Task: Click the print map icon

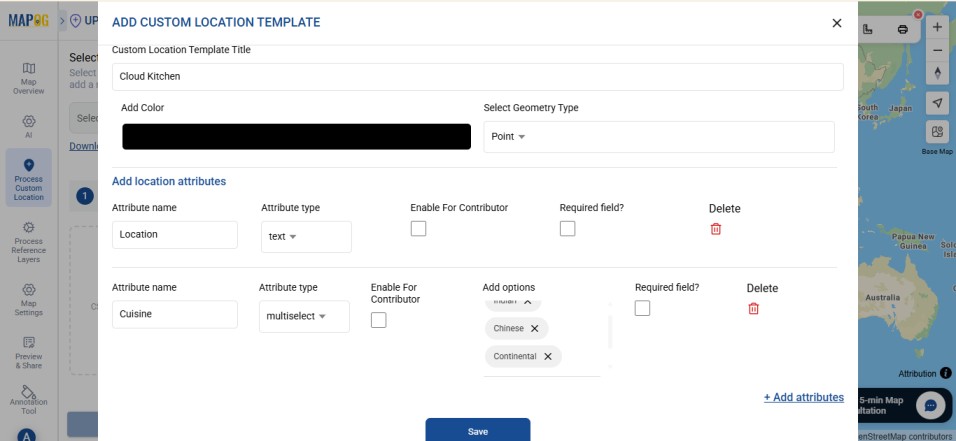Action: pyautogui.click(x=903, y=29)
